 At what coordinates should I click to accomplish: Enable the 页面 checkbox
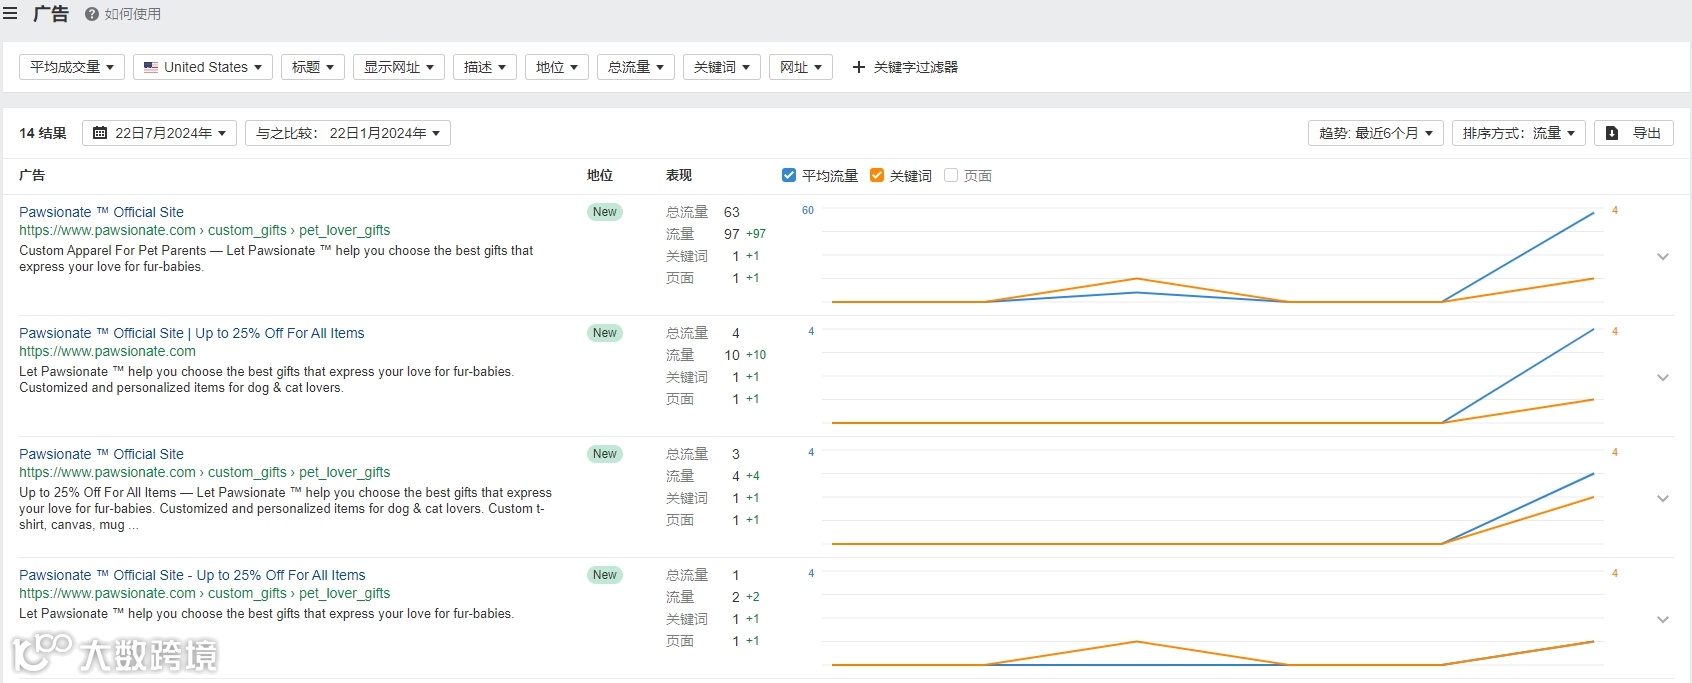tap(951, 175)
